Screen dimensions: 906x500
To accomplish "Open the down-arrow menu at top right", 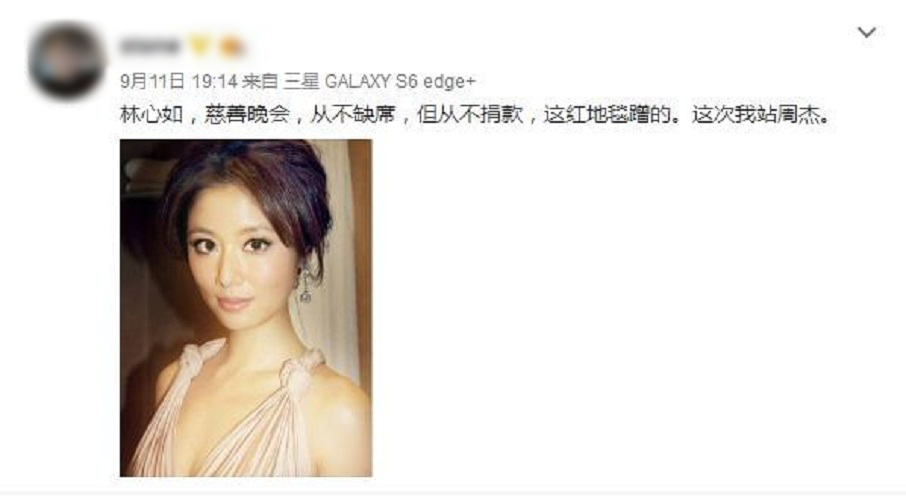I will click(866, 32).
